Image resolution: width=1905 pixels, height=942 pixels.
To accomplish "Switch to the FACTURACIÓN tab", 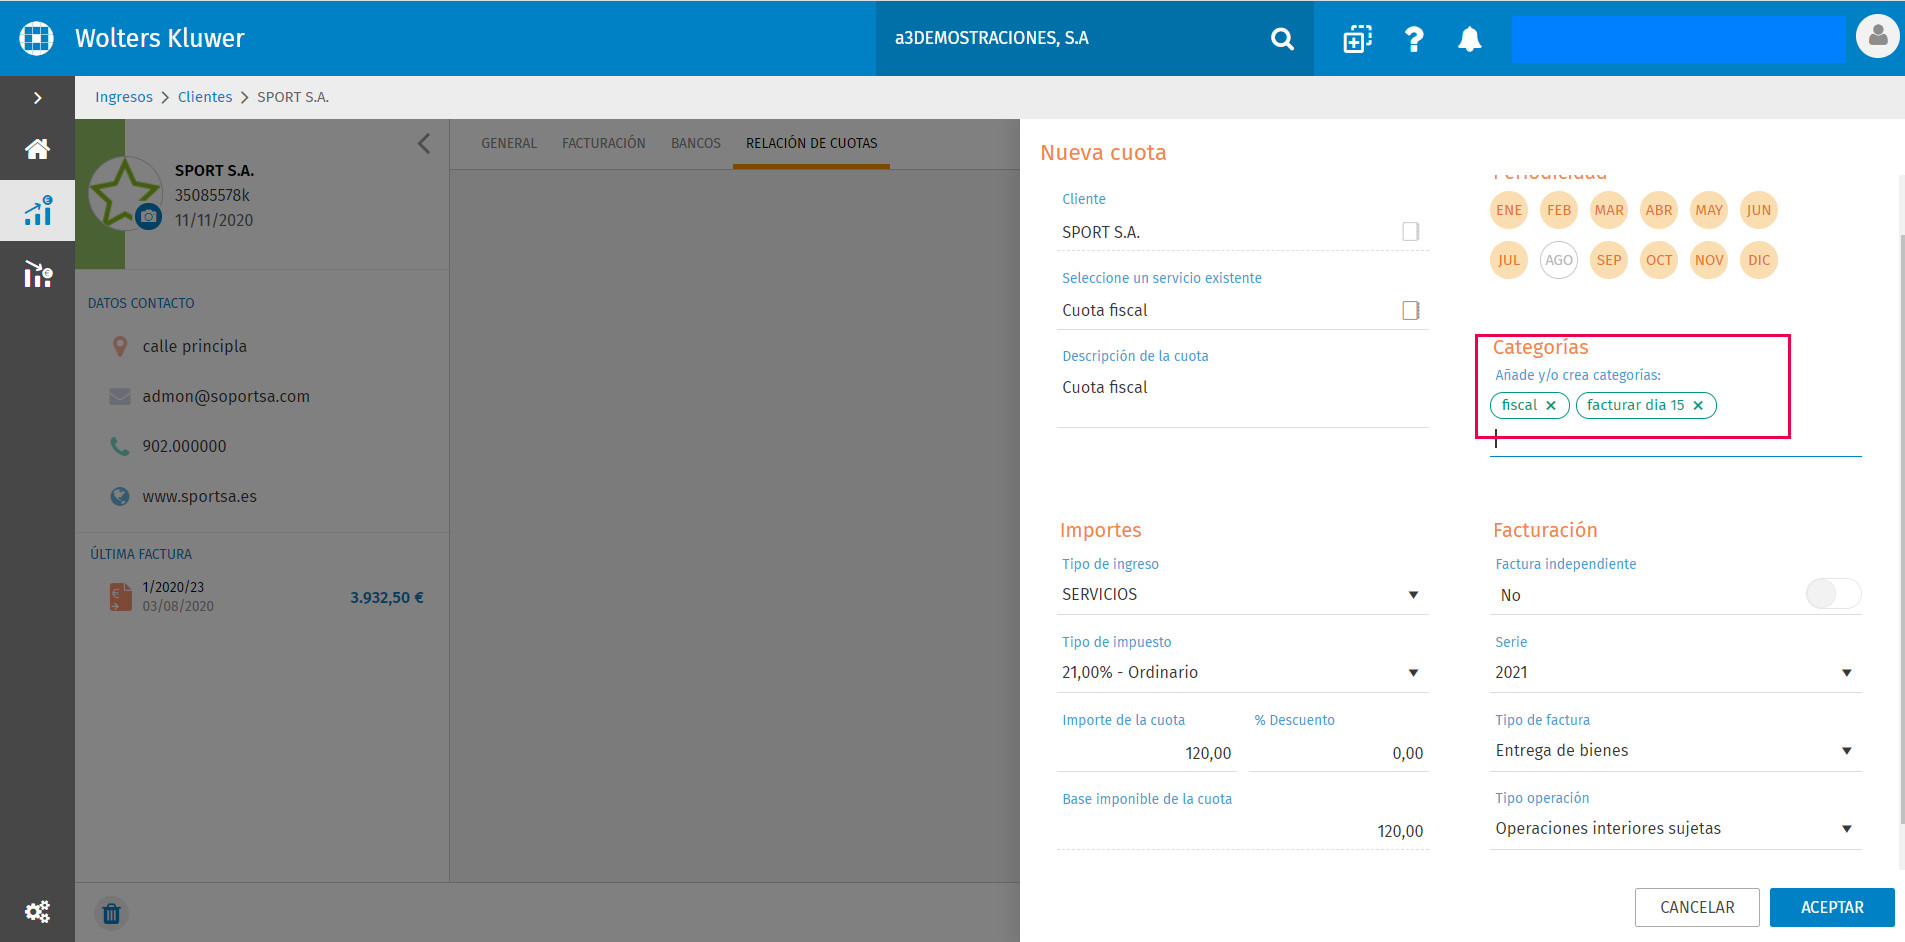I will coord(603,143).
